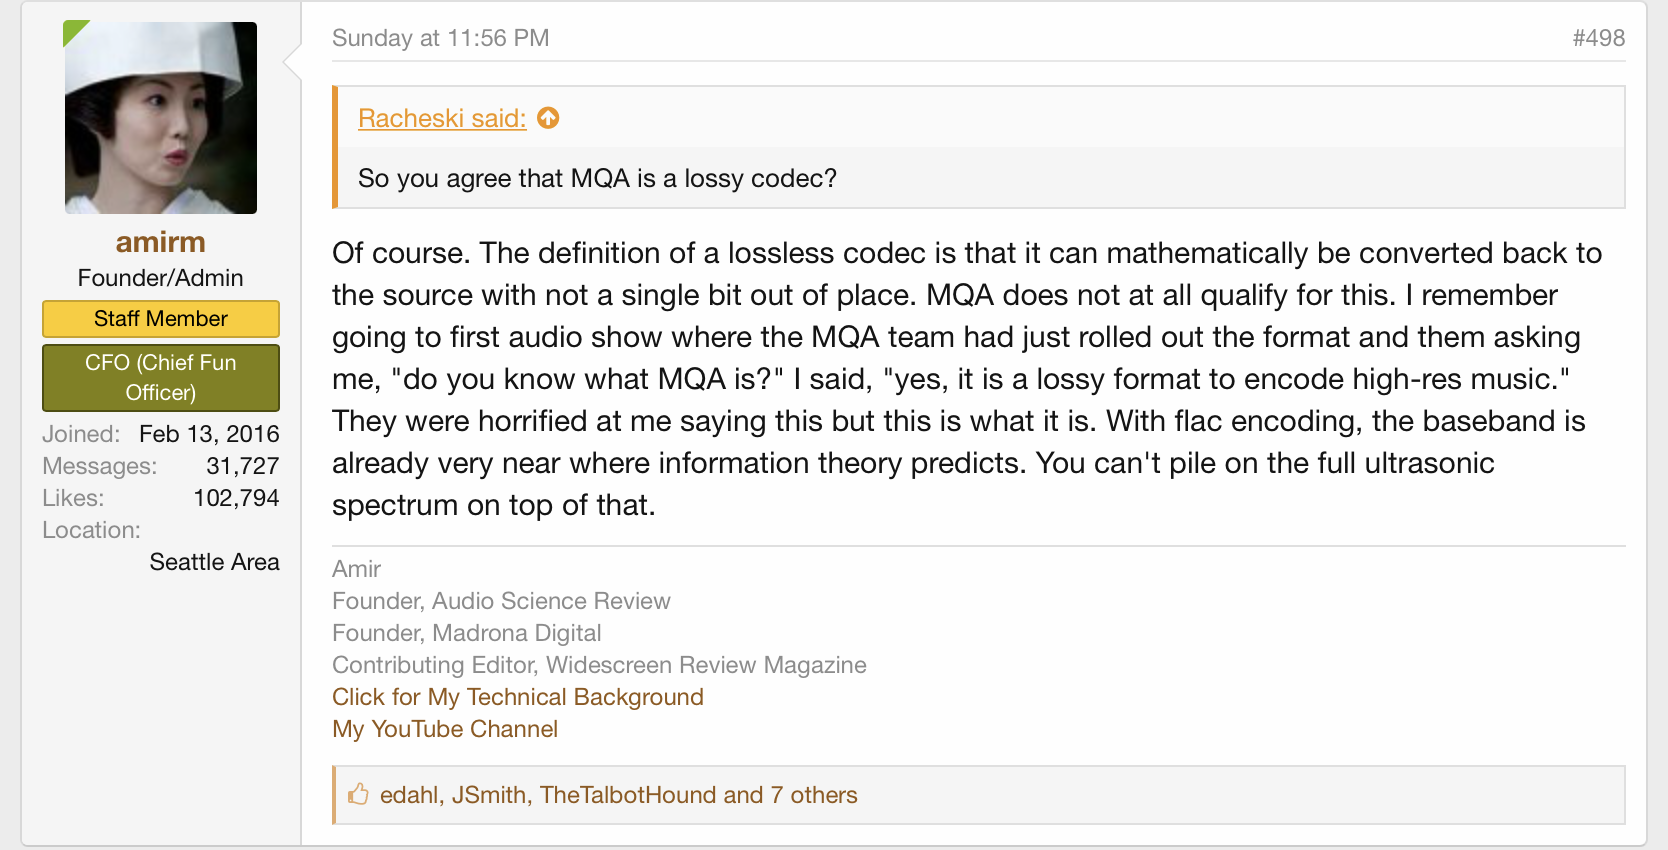Open amirm's avatar picture
The image size is (1668, 850).
click(161, 118)
